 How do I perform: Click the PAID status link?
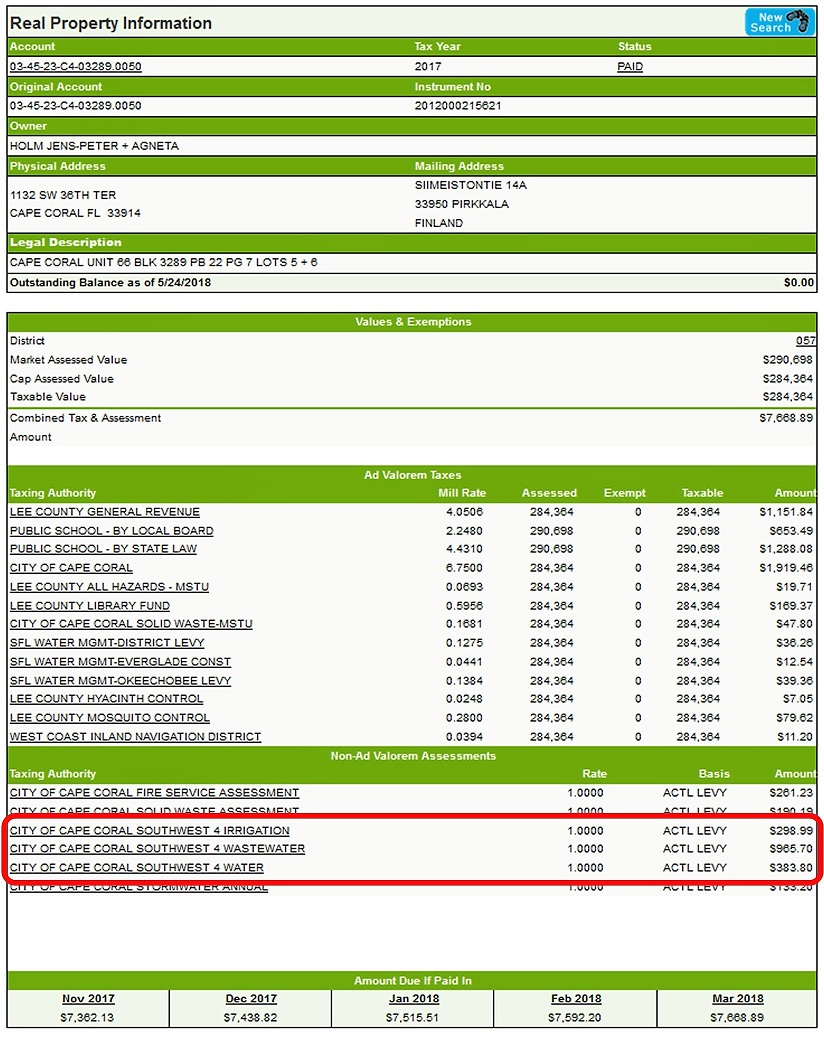(629, 66)
